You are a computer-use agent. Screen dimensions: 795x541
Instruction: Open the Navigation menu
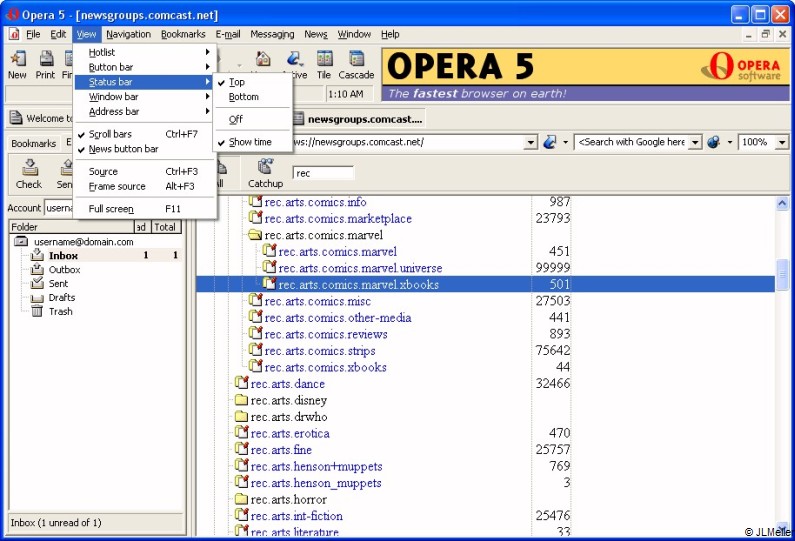128,34
